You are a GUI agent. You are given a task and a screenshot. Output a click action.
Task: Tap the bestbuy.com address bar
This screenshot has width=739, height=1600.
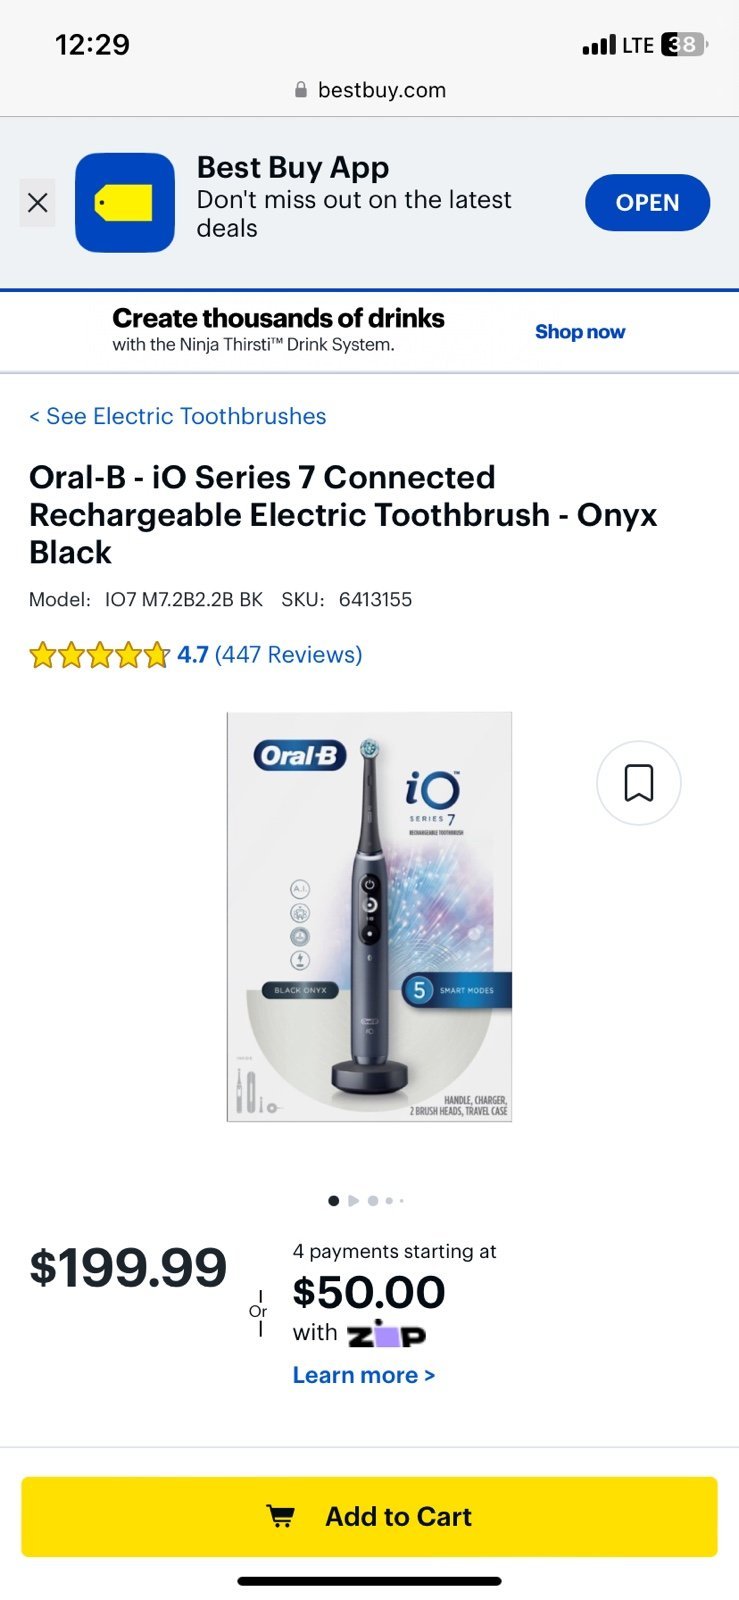(x=369, y=90)
